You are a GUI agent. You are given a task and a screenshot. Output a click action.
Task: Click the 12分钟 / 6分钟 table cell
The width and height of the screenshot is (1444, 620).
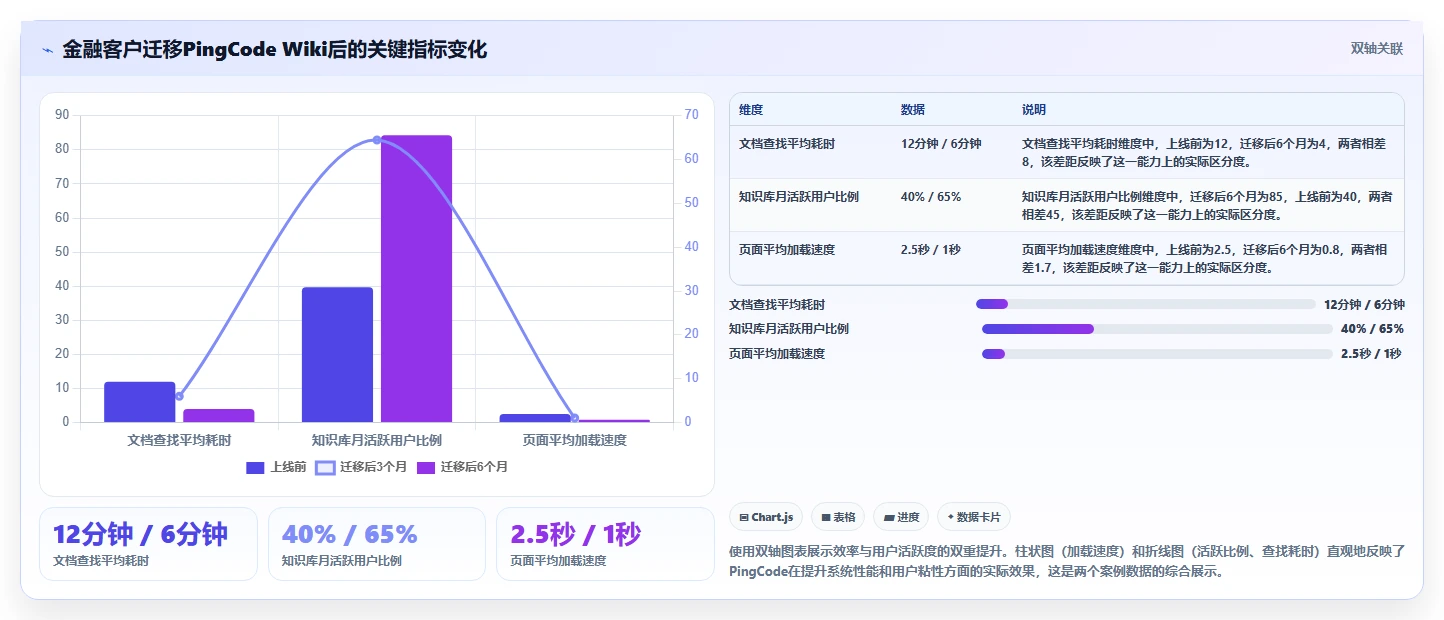pyautogui.click(x=941, y=144)
